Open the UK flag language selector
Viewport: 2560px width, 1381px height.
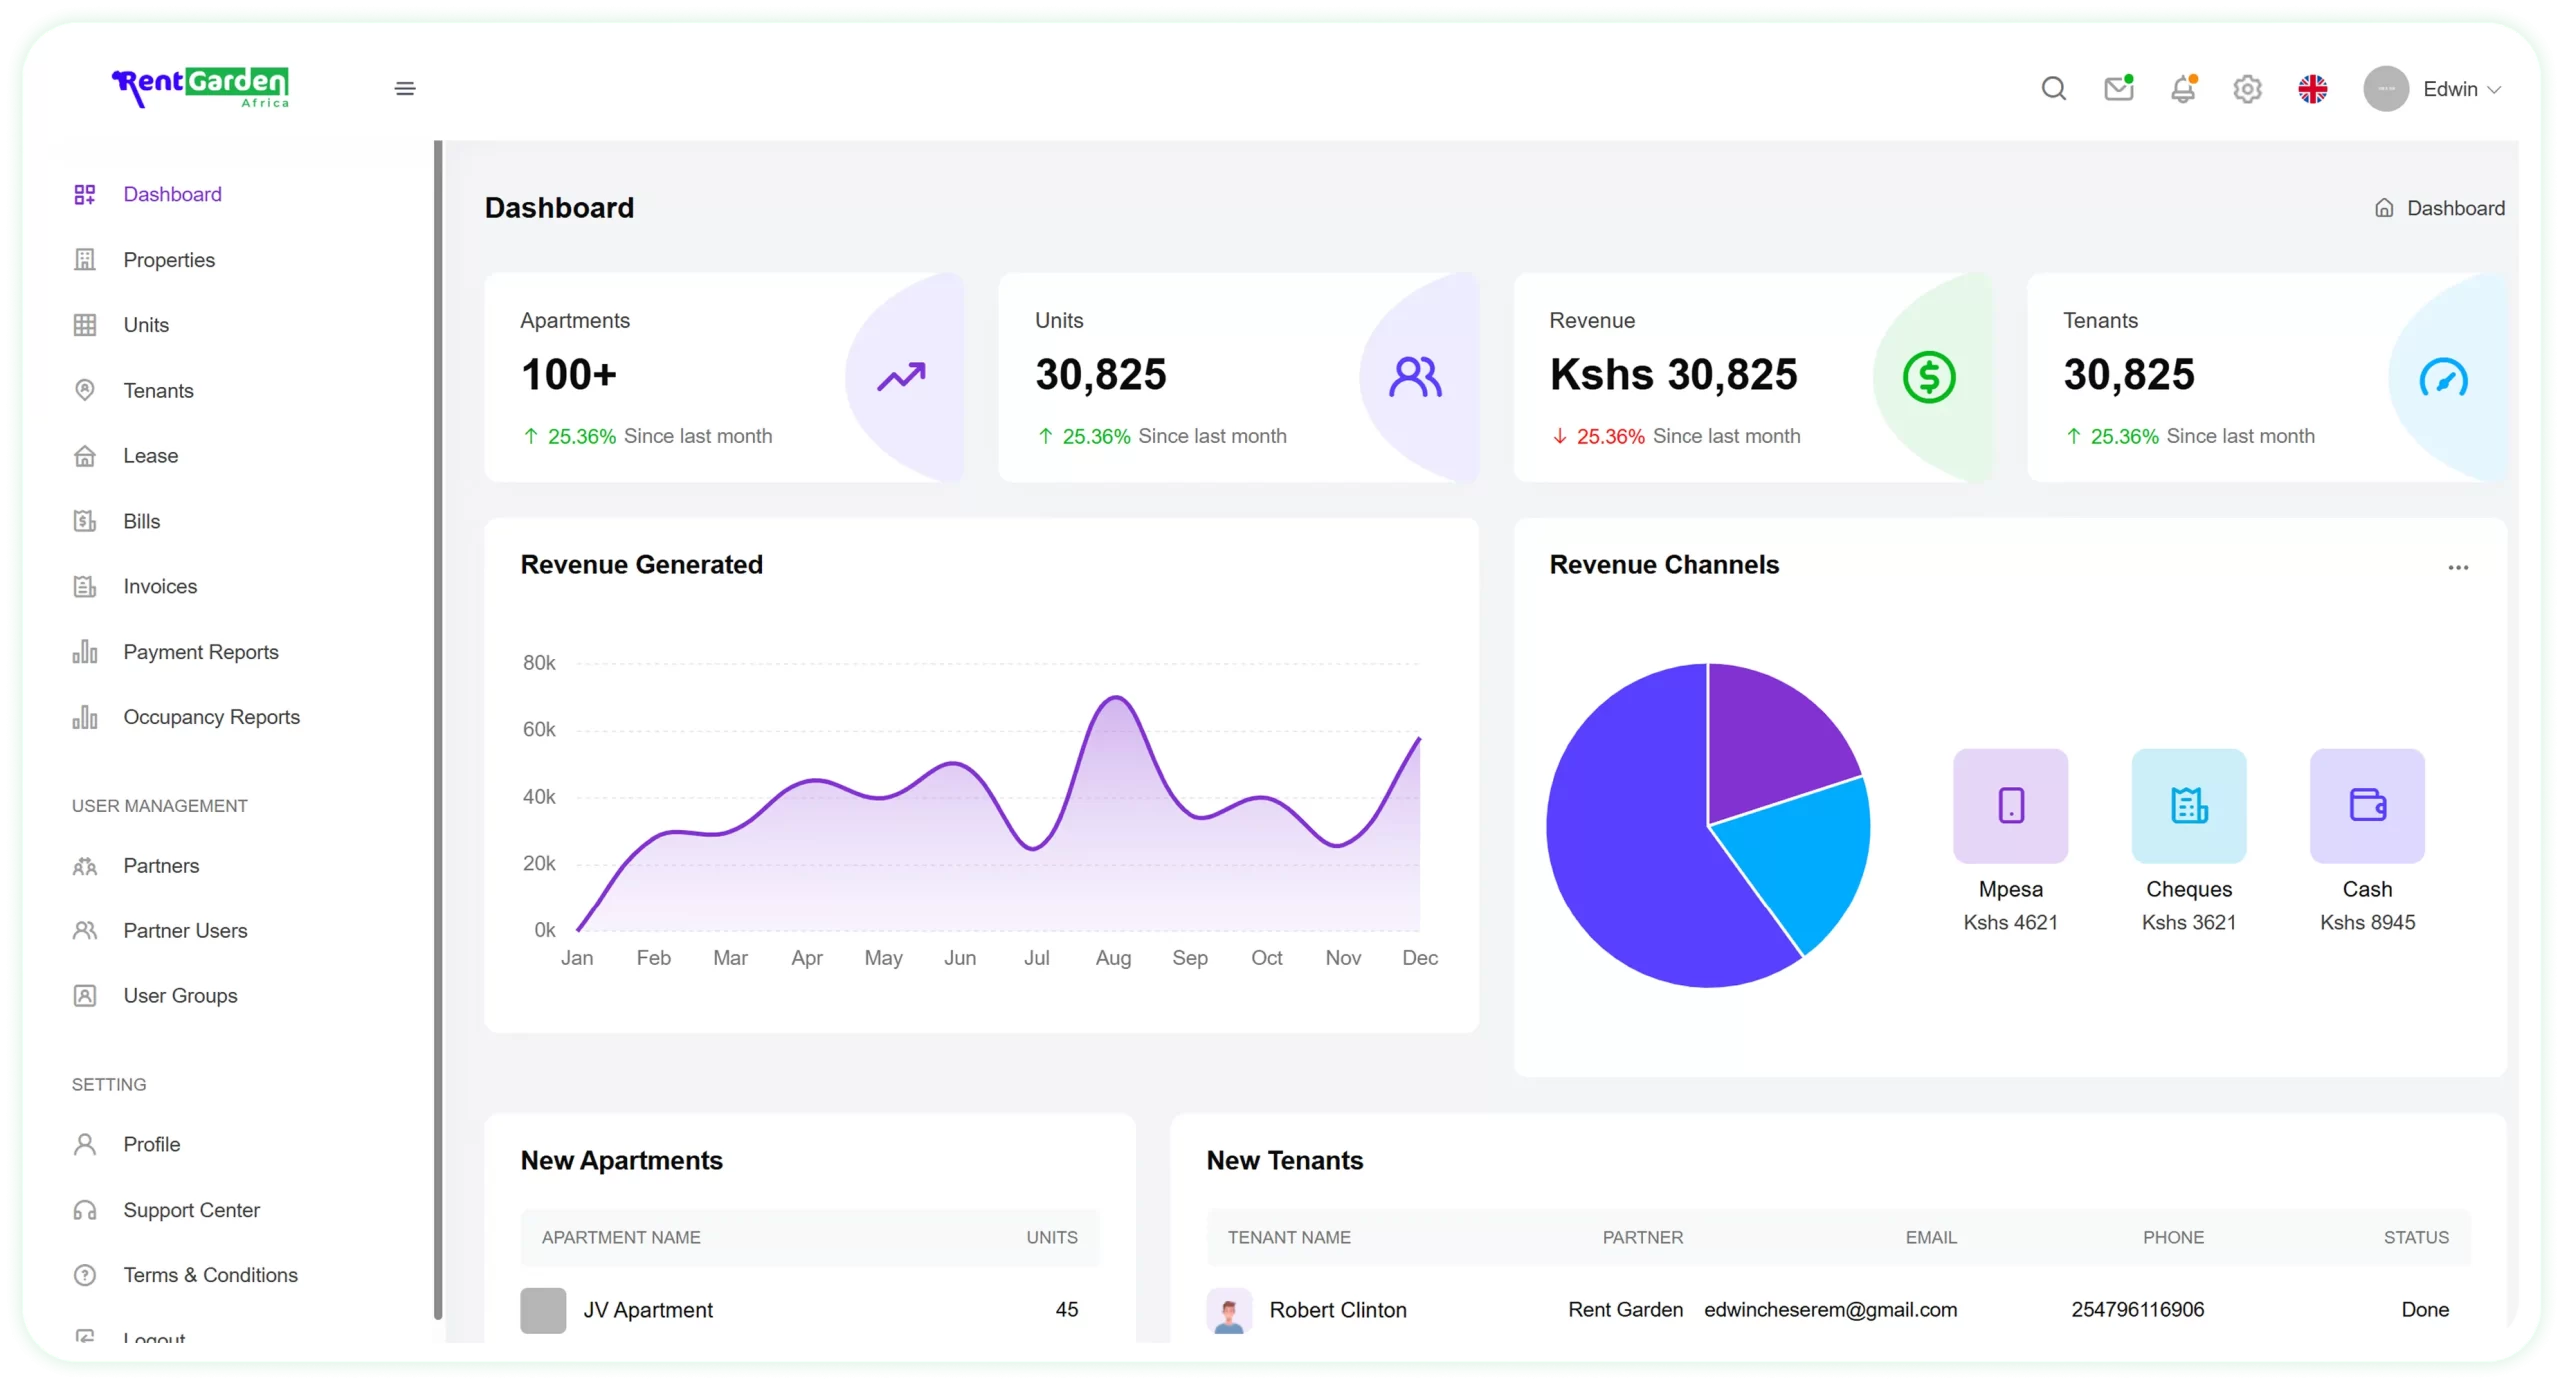pos(2312,89)
